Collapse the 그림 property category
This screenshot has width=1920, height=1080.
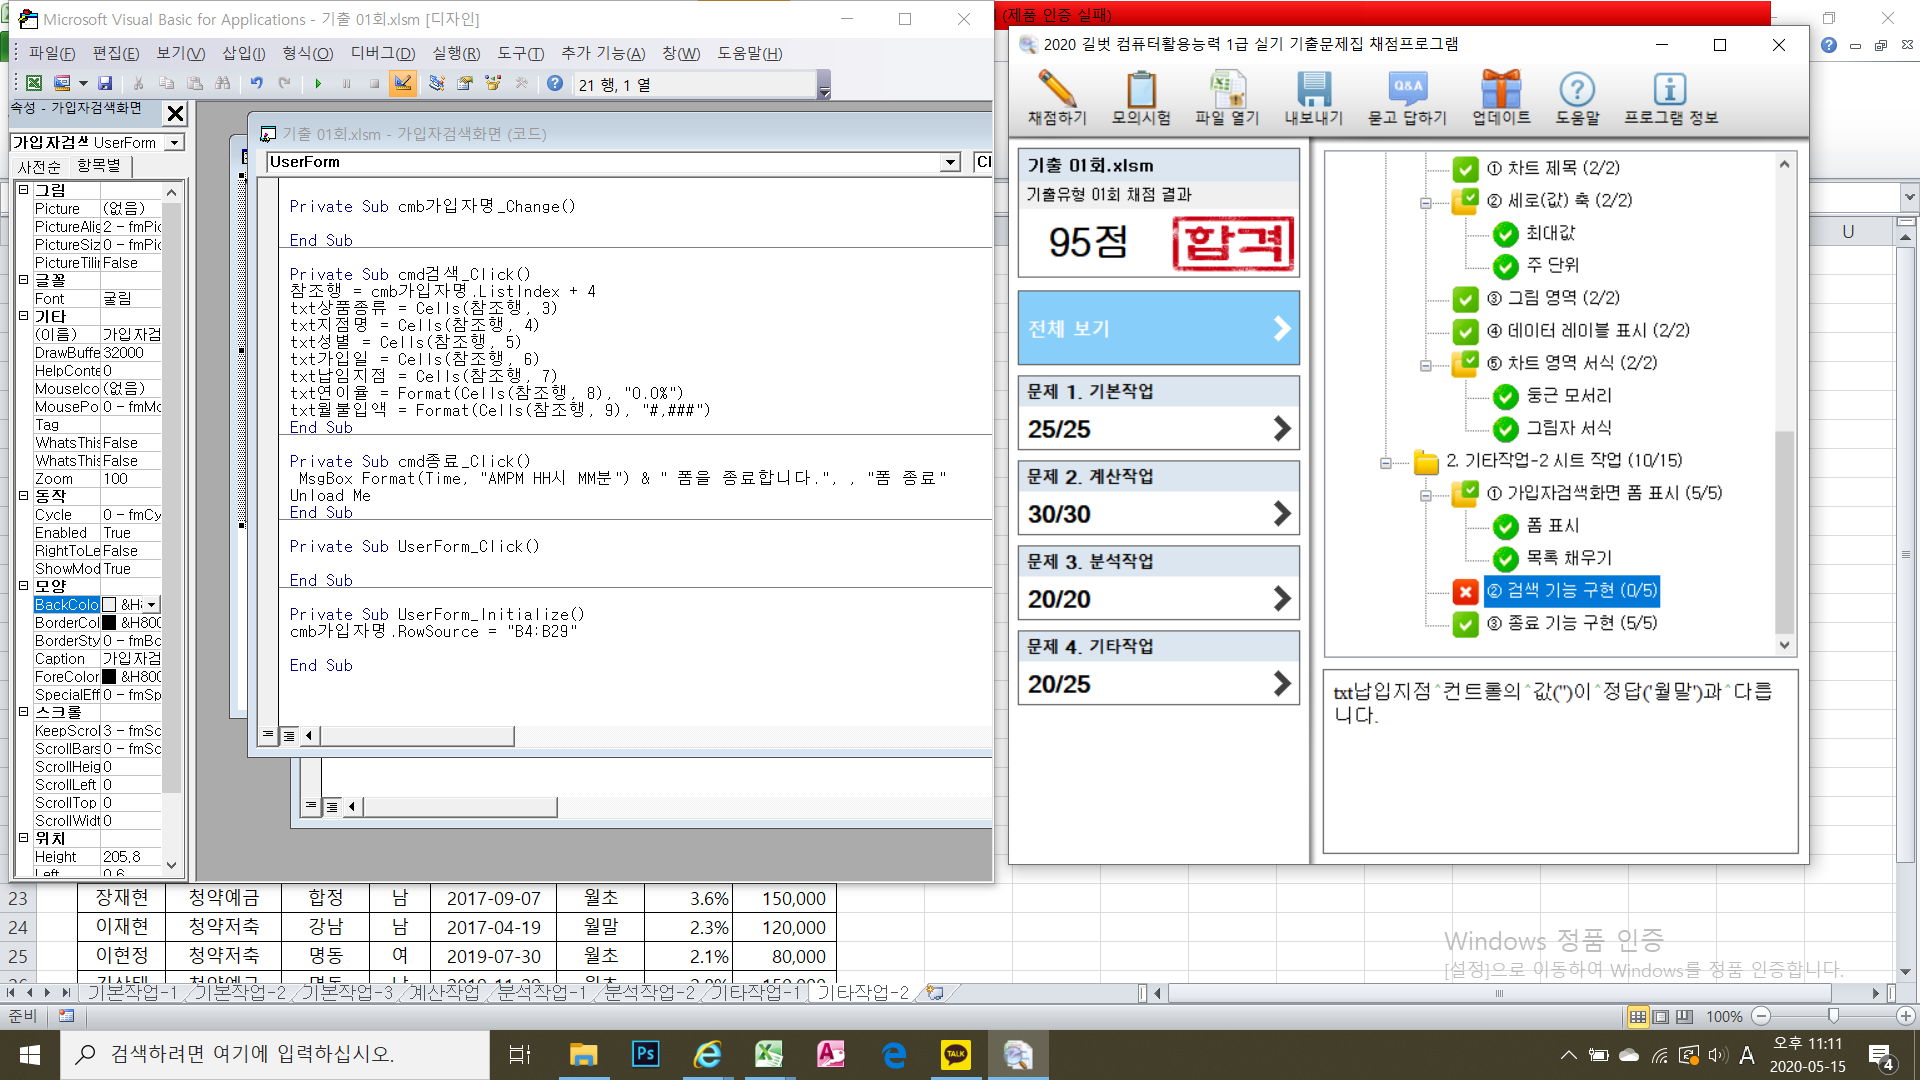23,190
